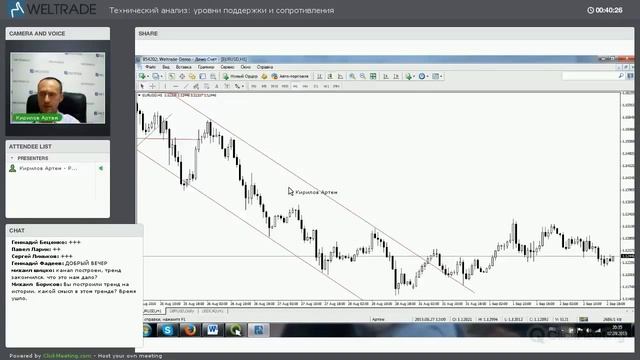Image resolution: width=640 pixels, height=360 pixels.
Task: Open the Сервис menu
Action: tap(227, 67)
